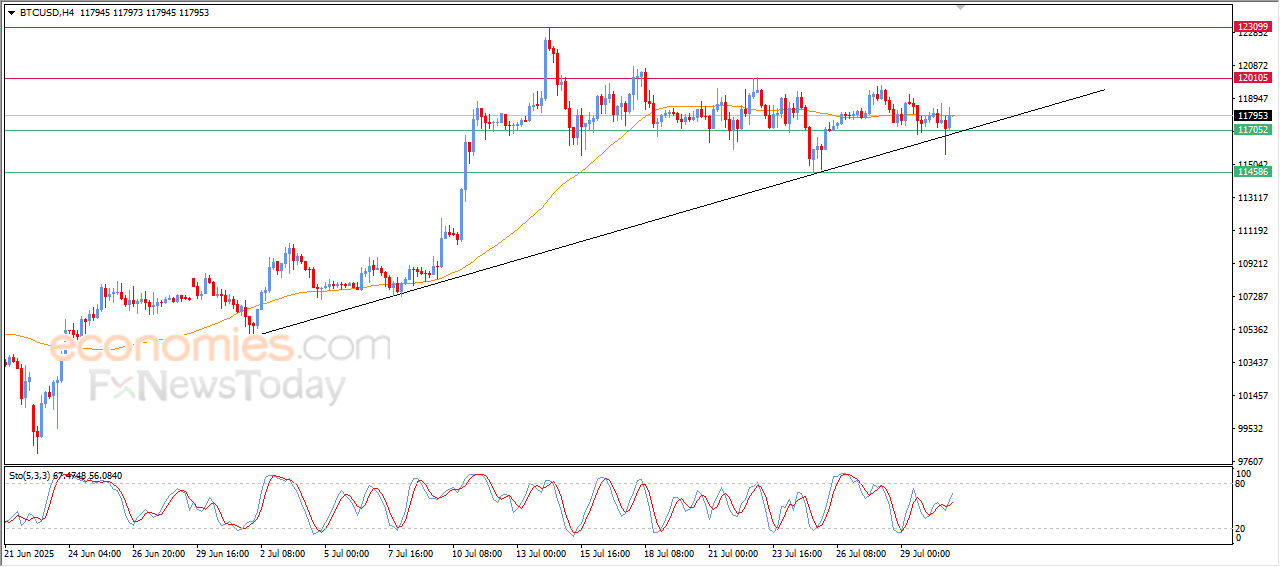Image resolution: width=1280 pixels, height=567 pixels.
Task: Click the 10 Jul 08:00 time label
Action: (477, 552)
